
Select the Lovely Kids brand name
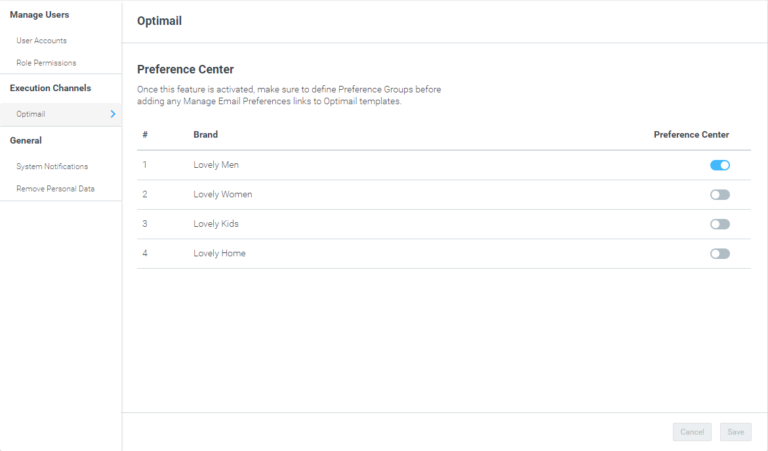(x=216, y=224)
